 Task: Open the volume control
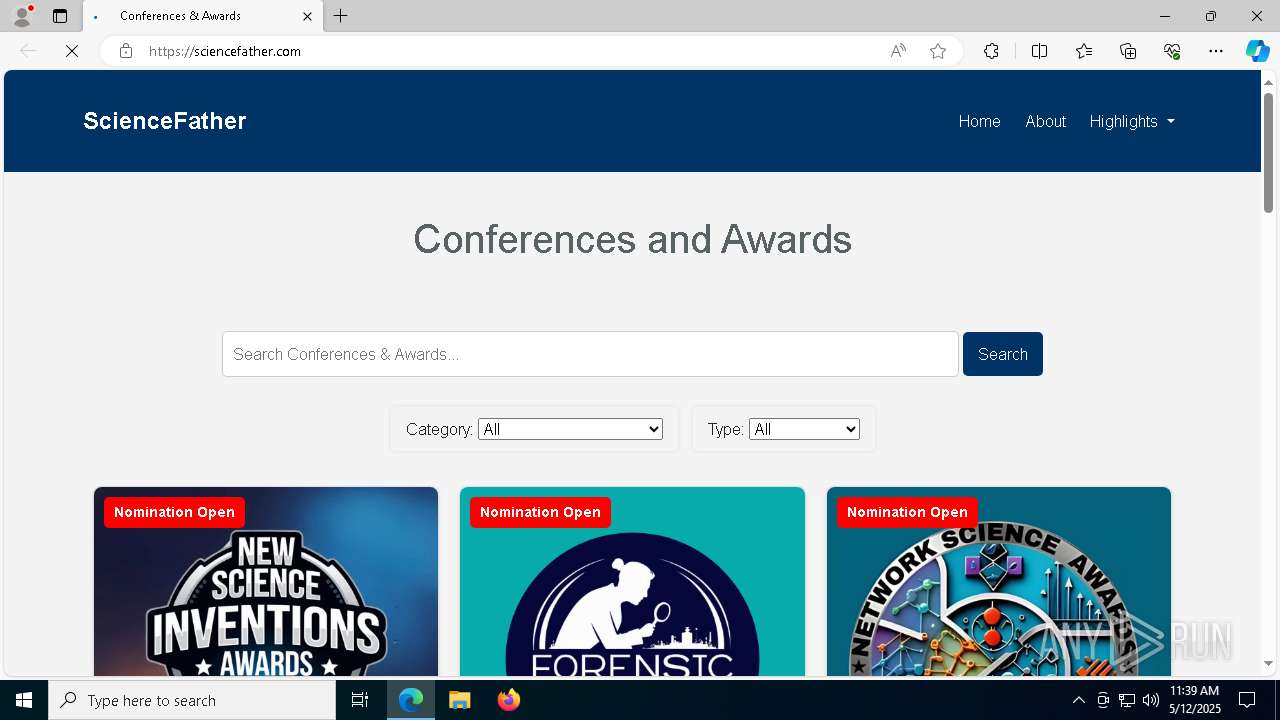click(1151, 700)
